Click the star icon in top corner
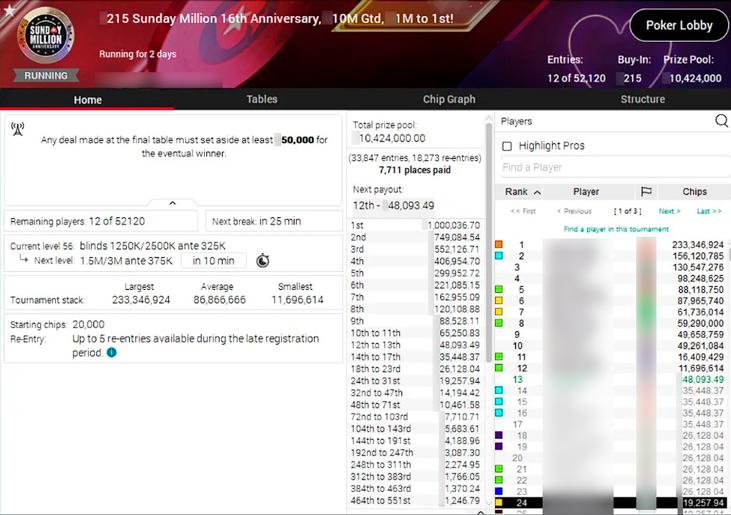The height and width of the screenshot is (515, 731). coord(8,9)
